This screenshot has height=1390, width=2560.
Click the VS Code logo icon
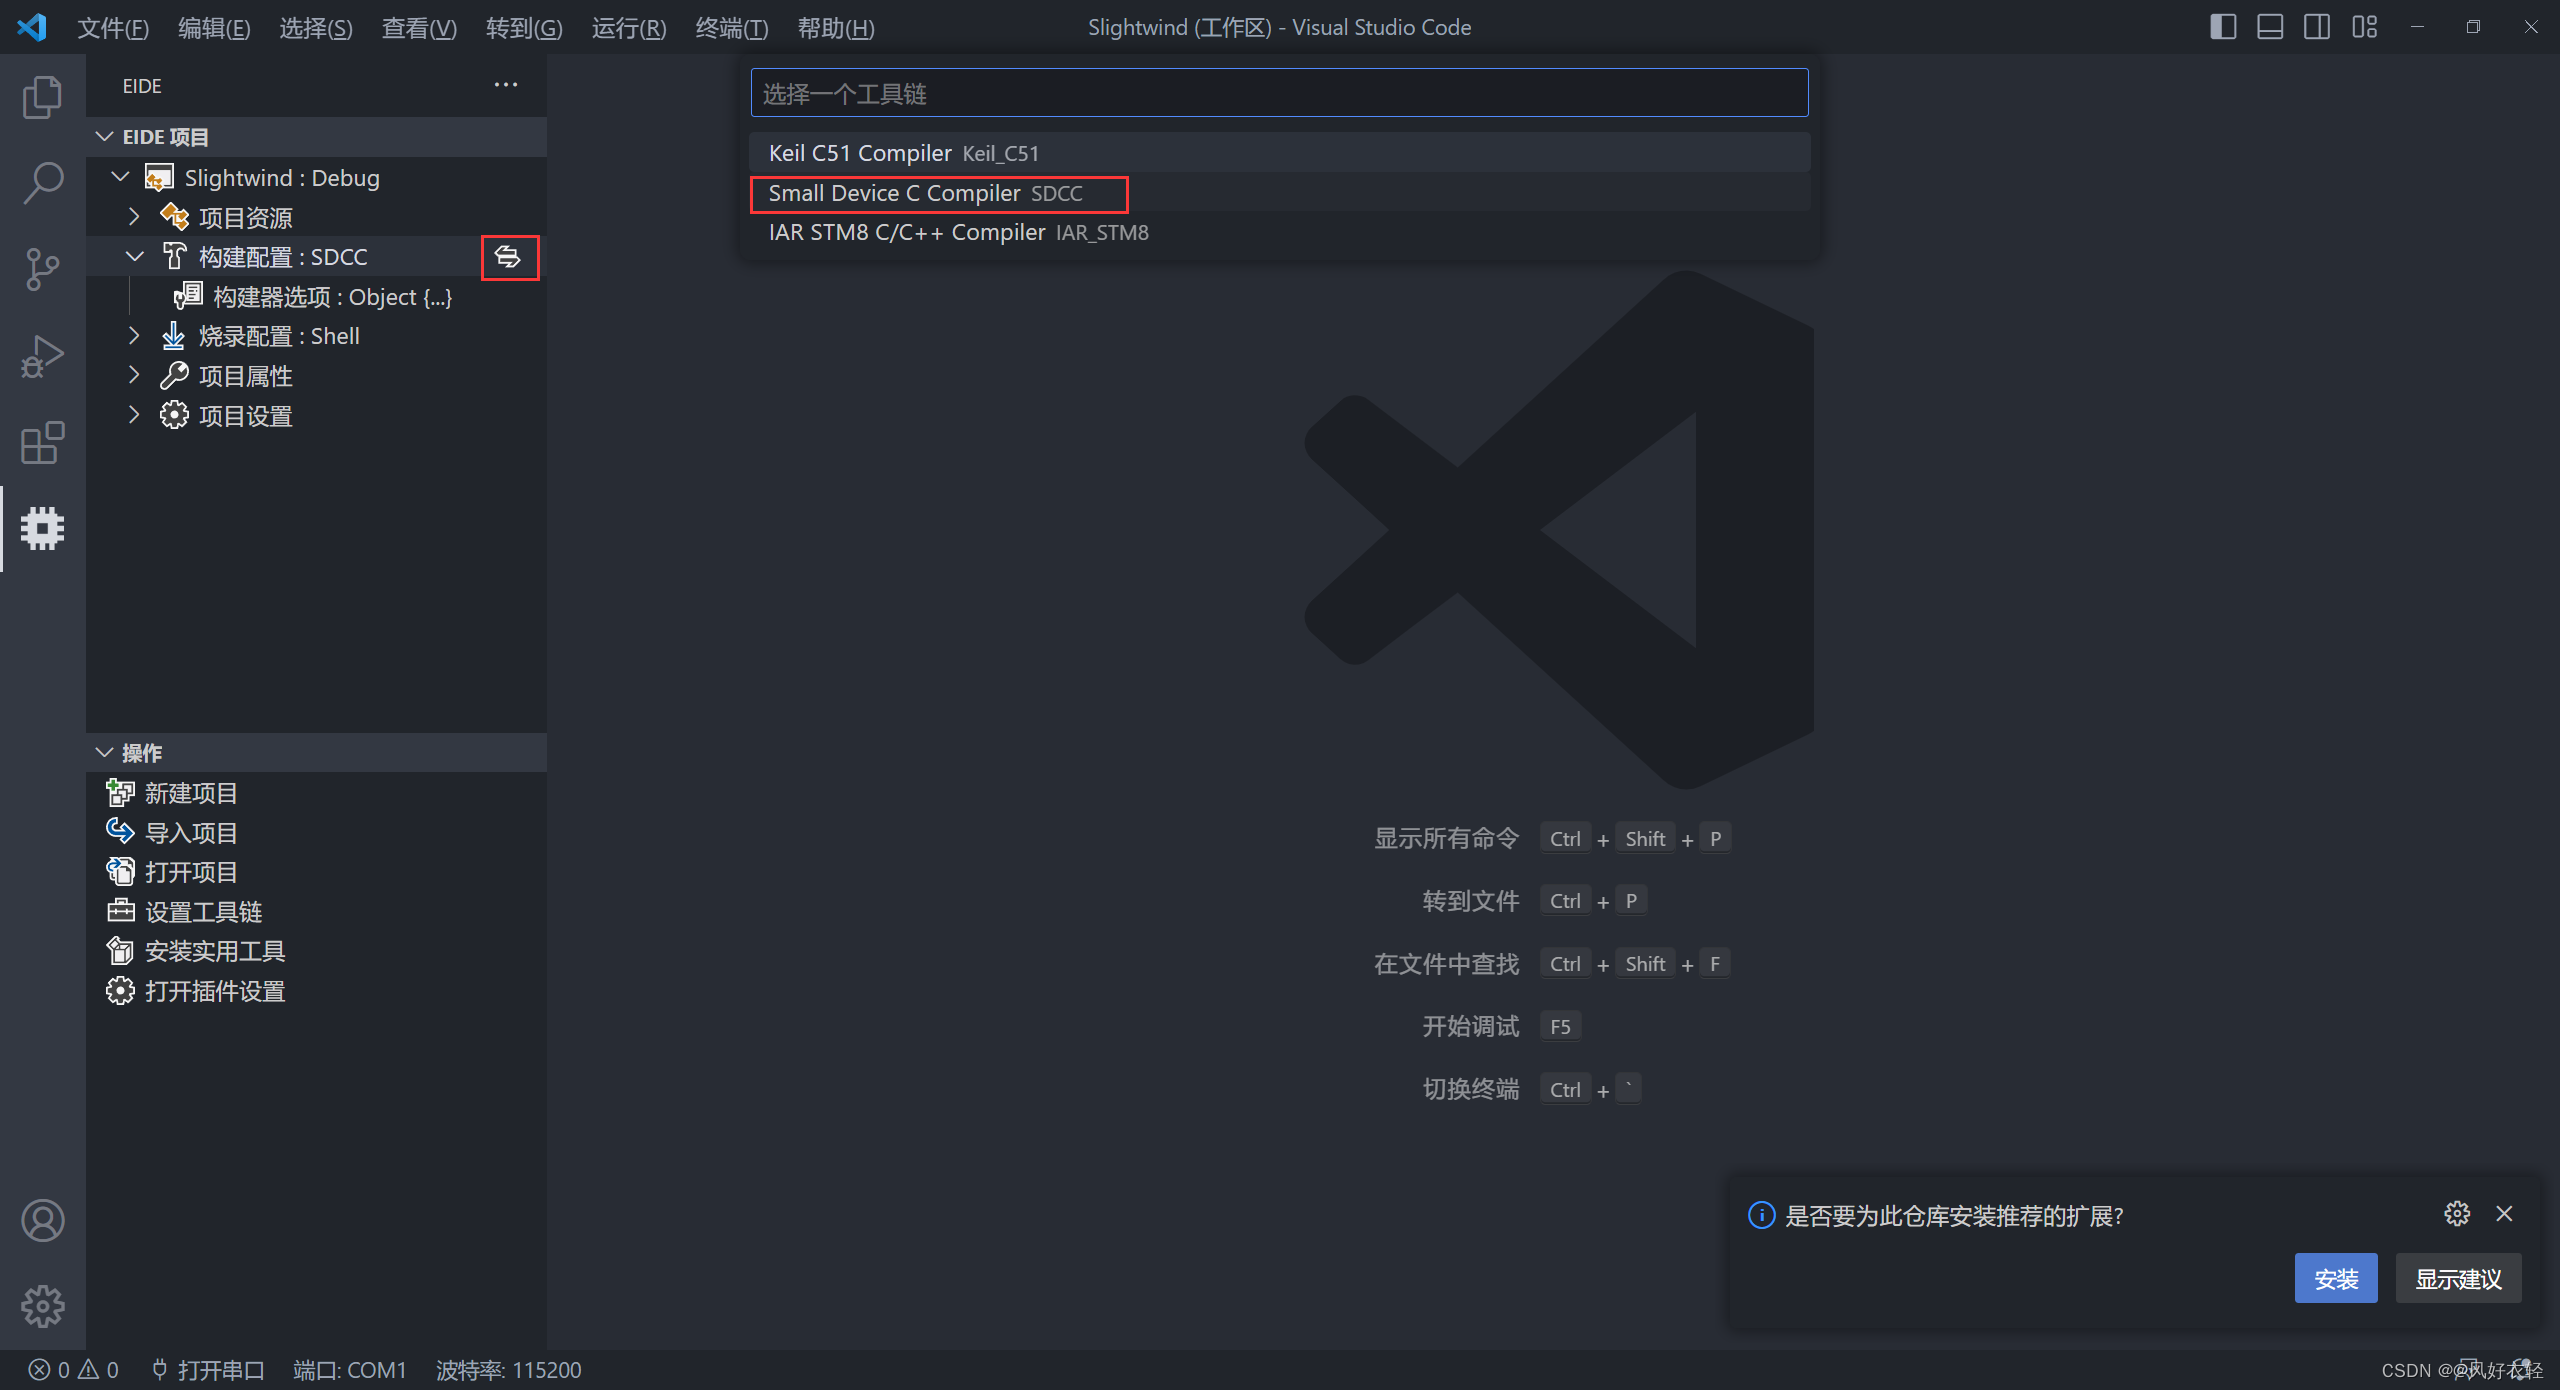click(32, 27)
